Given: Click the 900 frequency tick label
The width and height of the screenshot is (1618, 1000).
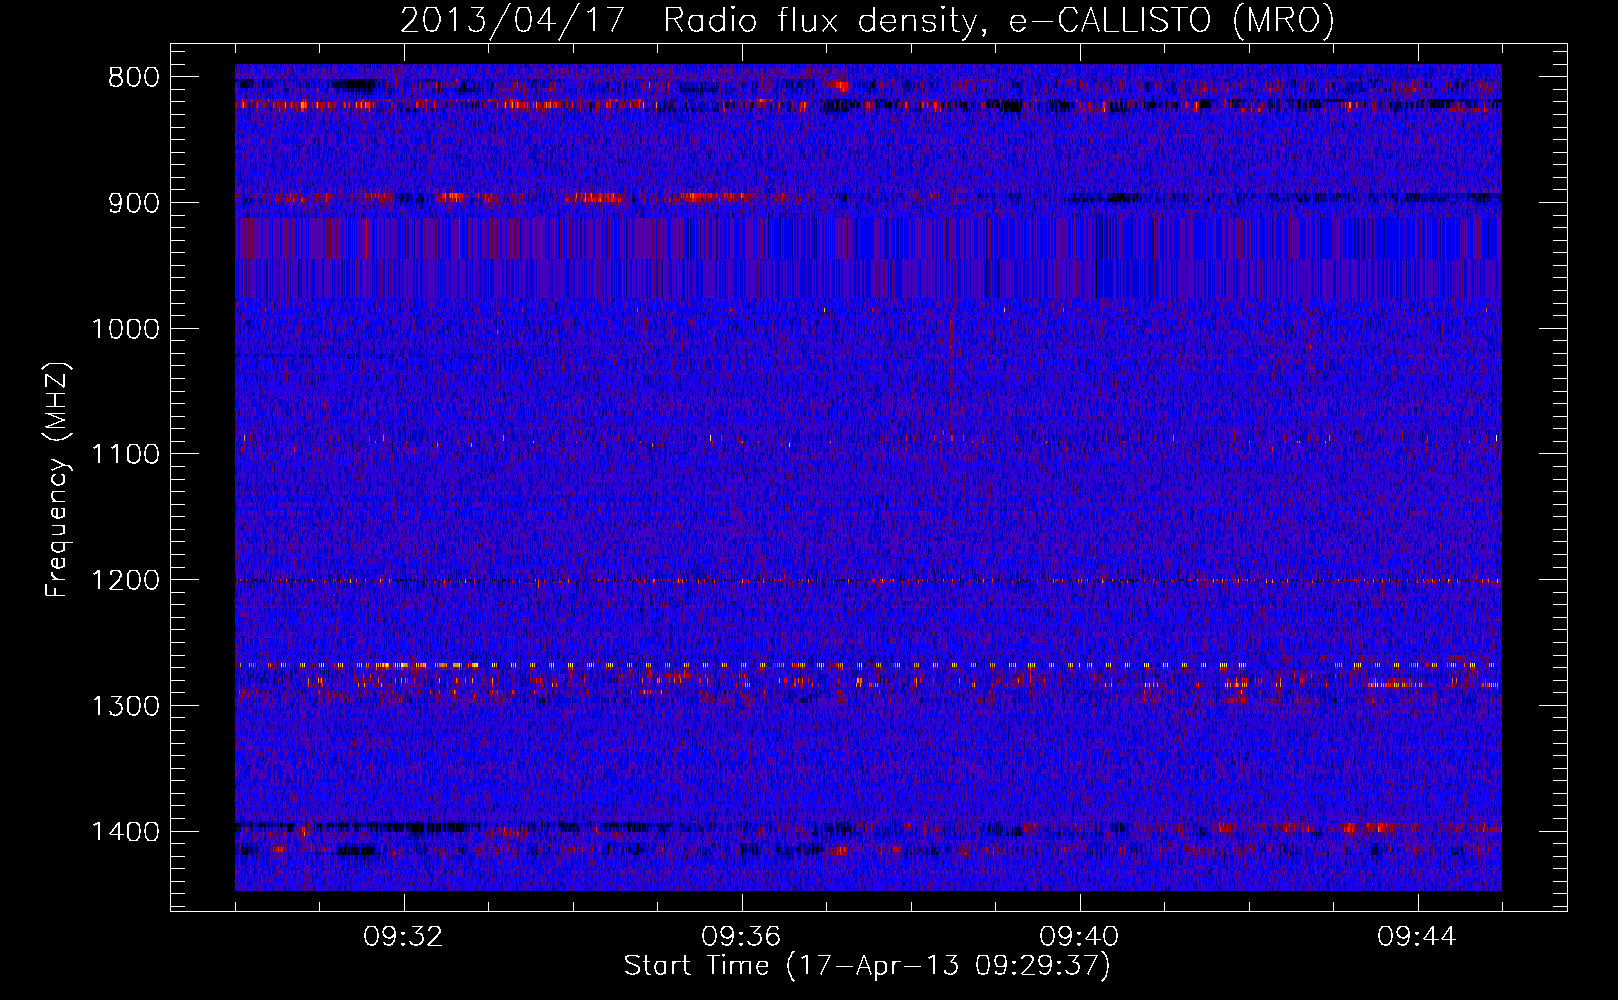Looking at the screenshot, I should click(133, 203).
